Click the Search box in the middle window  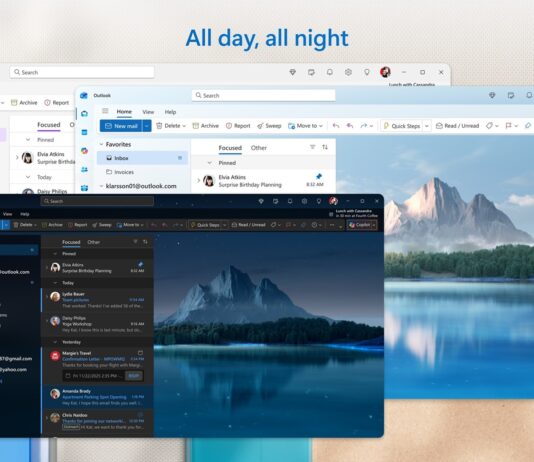[x=264, y=96]
